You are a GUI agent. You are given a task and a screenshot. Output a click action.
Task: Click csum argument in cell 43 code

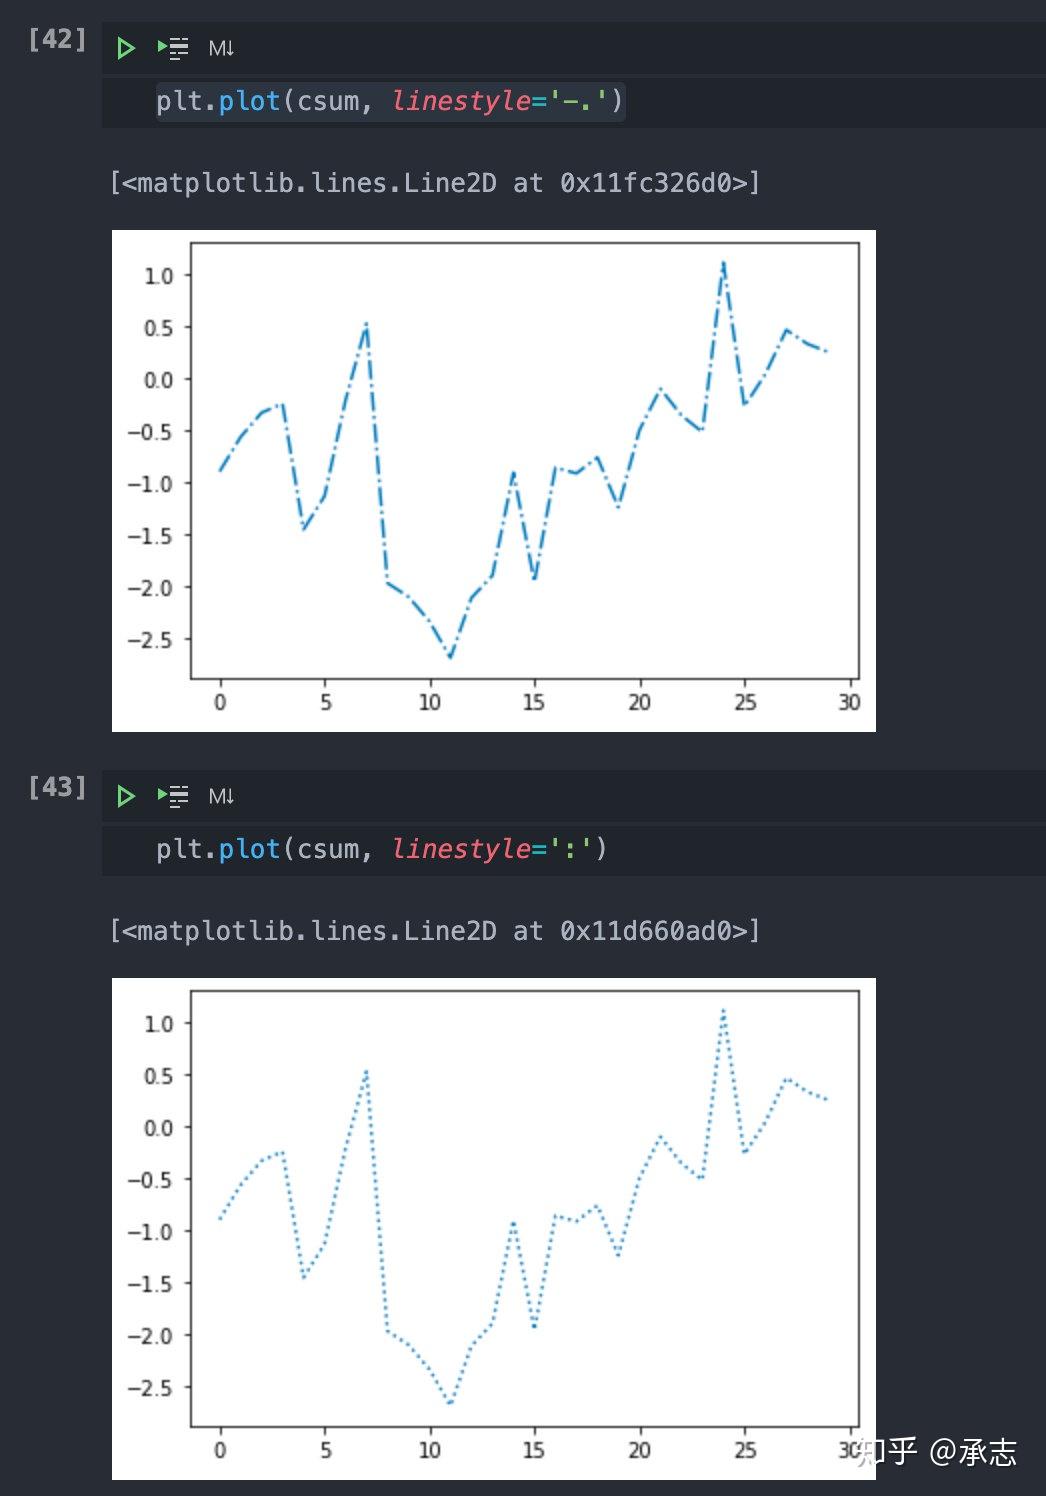click(328, 849)
